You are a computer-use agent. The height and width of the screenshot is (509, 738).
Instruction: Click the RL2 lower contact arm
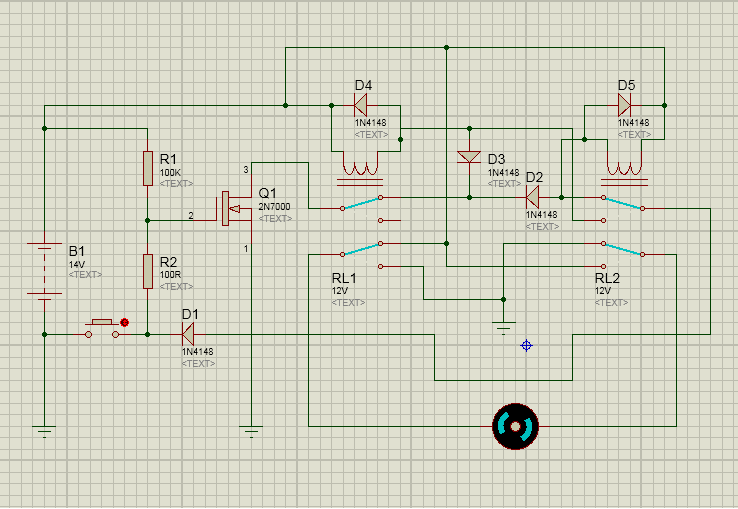[623, 249]
